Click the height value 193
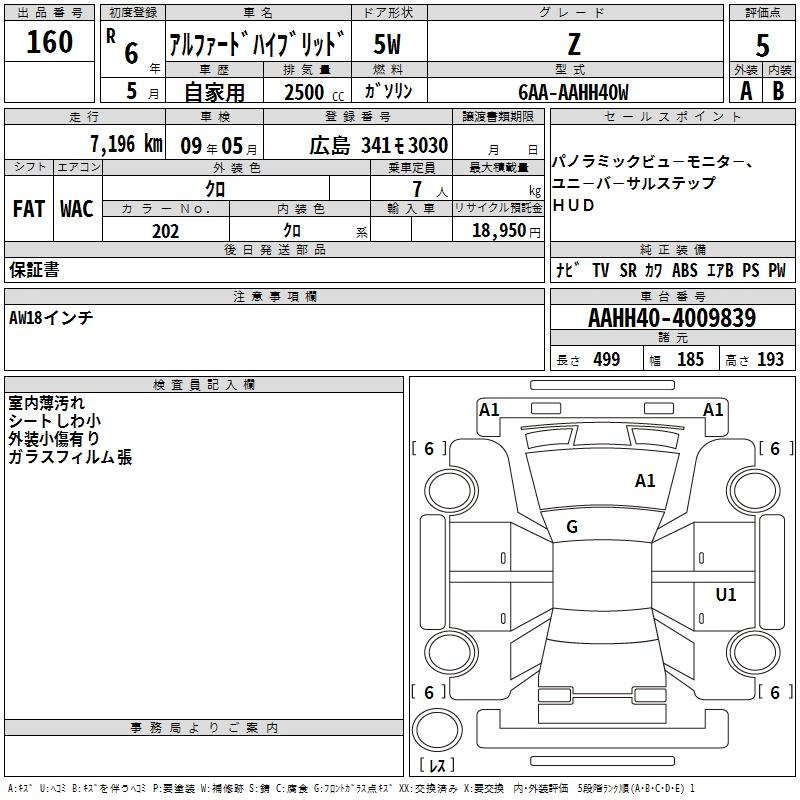The height and width of the screenshot is (800, 800). [770, 359]
